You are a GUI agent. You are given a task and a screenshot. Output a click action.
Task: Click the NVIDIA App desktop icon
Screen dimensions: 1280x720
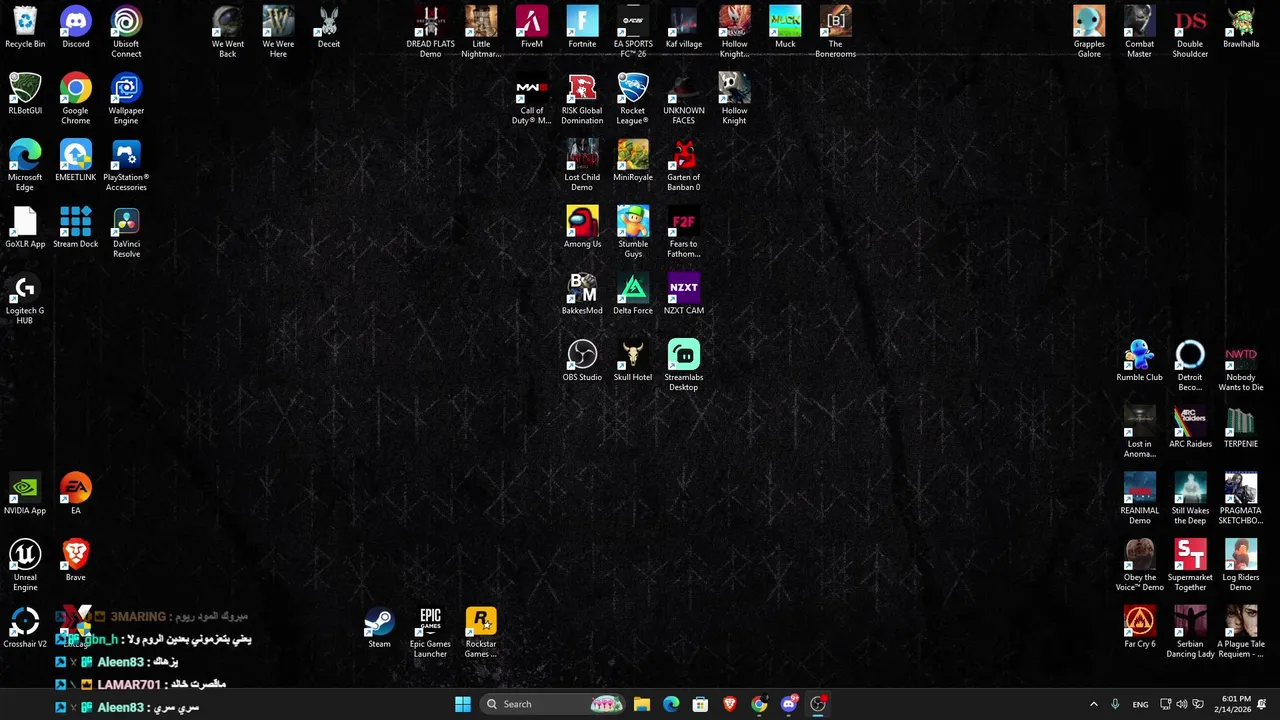pos(25,494)
